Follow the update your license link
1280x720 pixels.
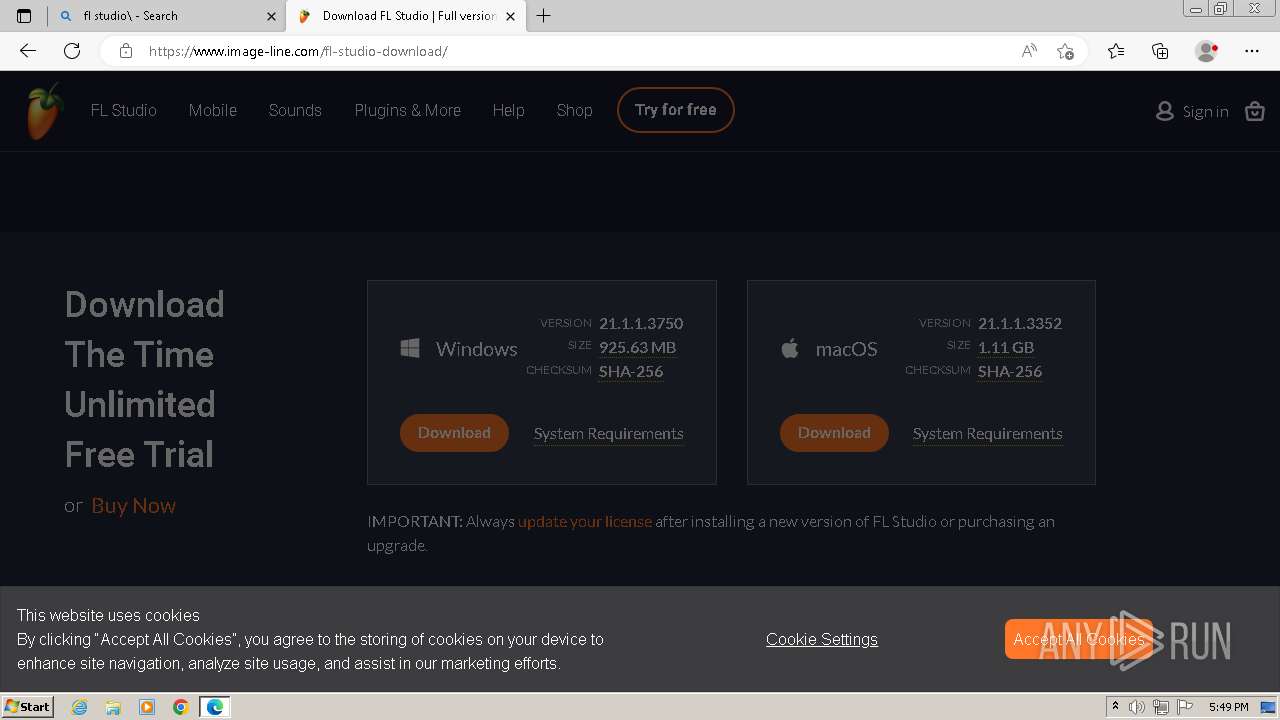[585, 521]
